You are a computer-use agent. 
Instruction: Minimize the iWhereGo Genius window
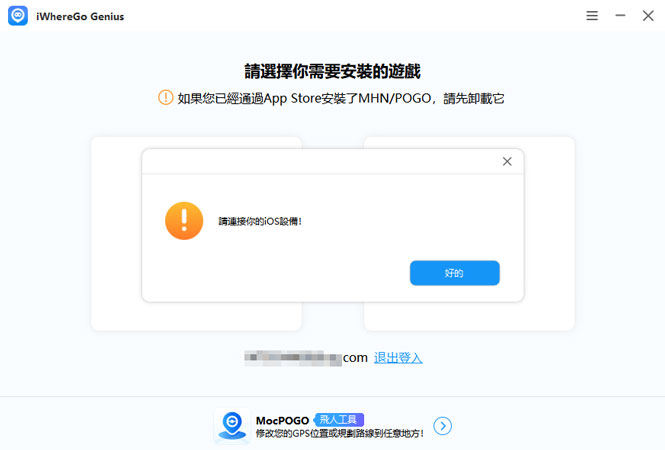pos(620,16)
